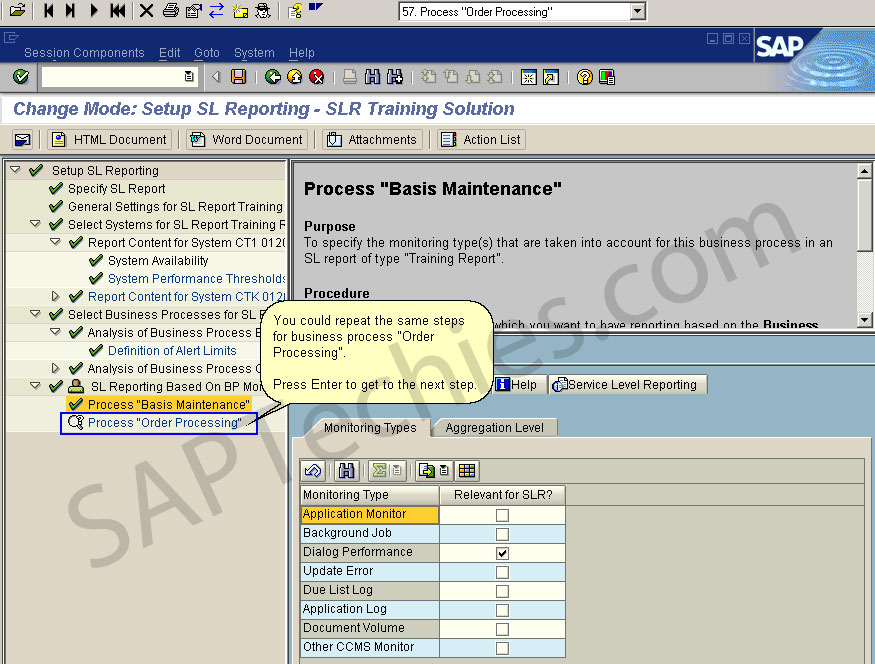Collapse the Setup SL Reporting tree node

click(15, 168)
